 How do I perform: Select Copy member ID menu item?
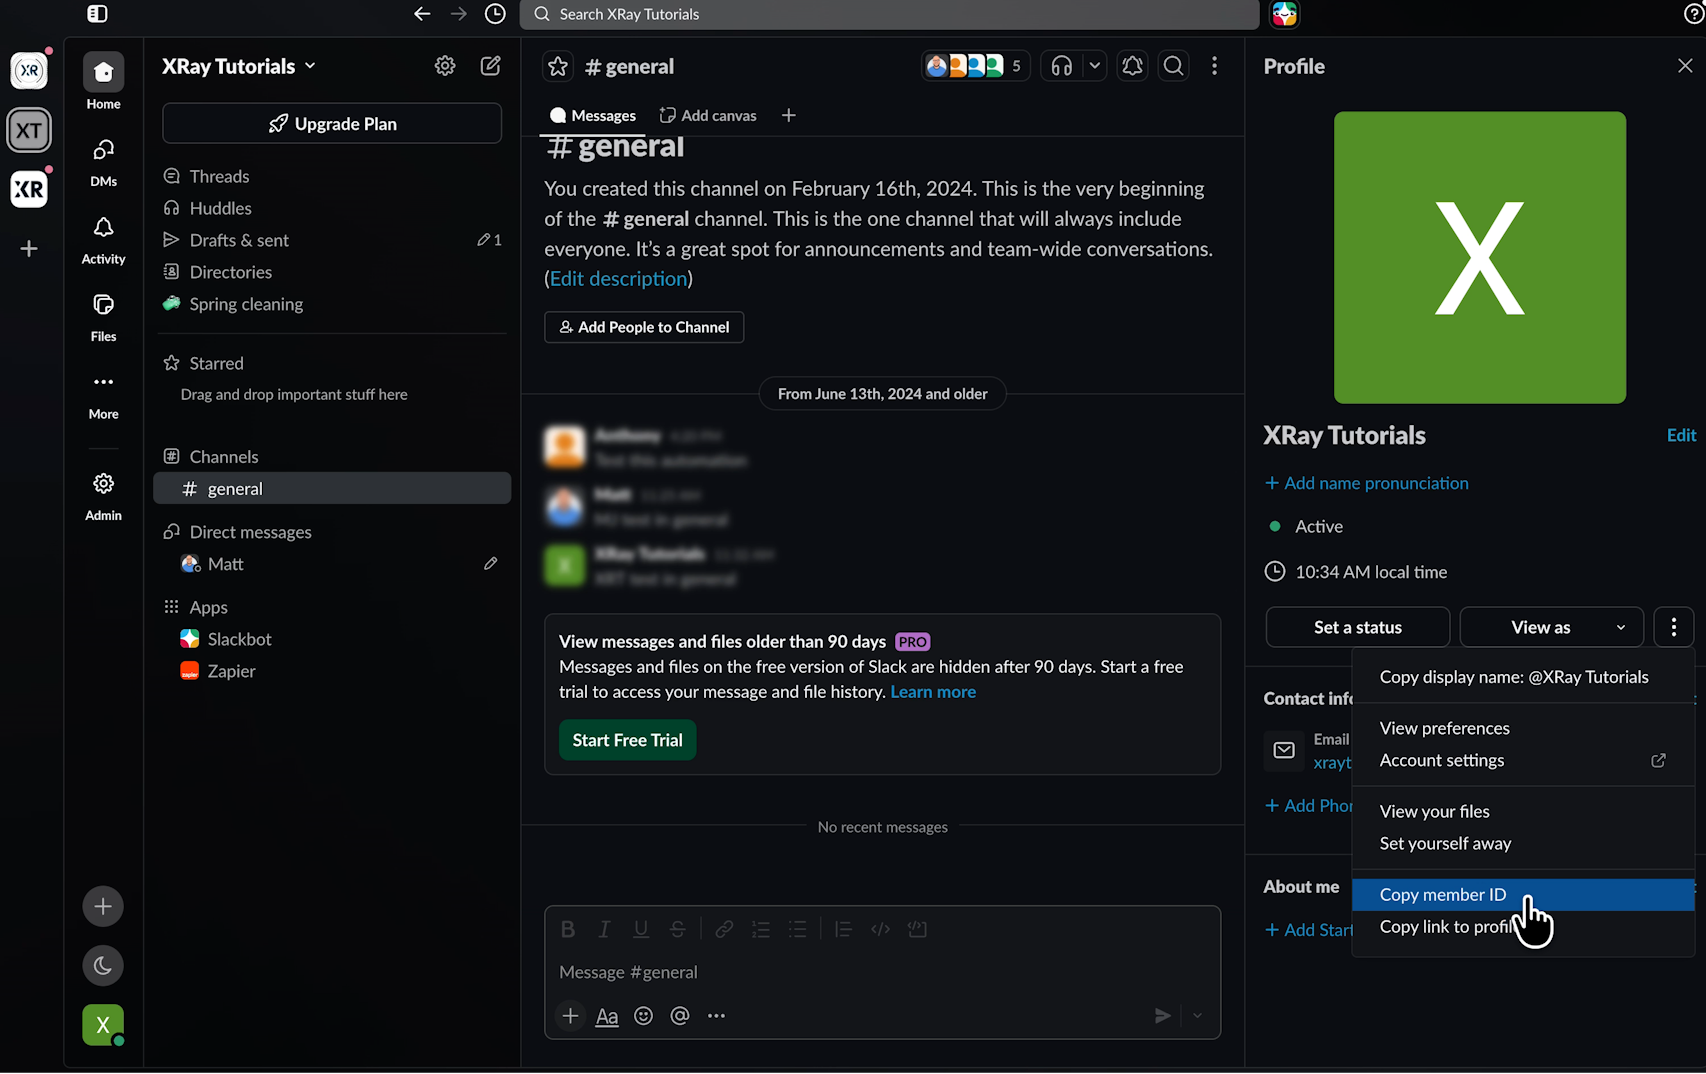(1523, 895)
